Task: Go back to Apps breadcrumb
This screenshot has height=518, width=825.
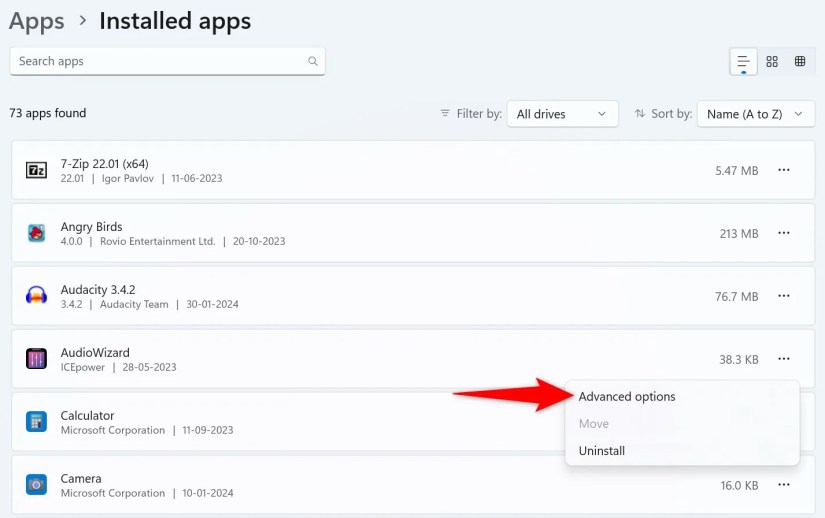Action: (37, 20)
